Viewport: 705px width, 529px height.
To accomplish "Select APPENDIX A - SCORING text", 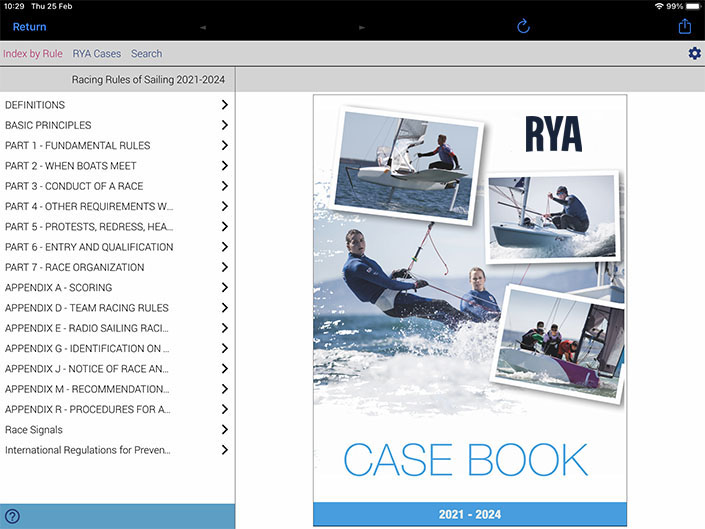I will [x=58, y=287].
